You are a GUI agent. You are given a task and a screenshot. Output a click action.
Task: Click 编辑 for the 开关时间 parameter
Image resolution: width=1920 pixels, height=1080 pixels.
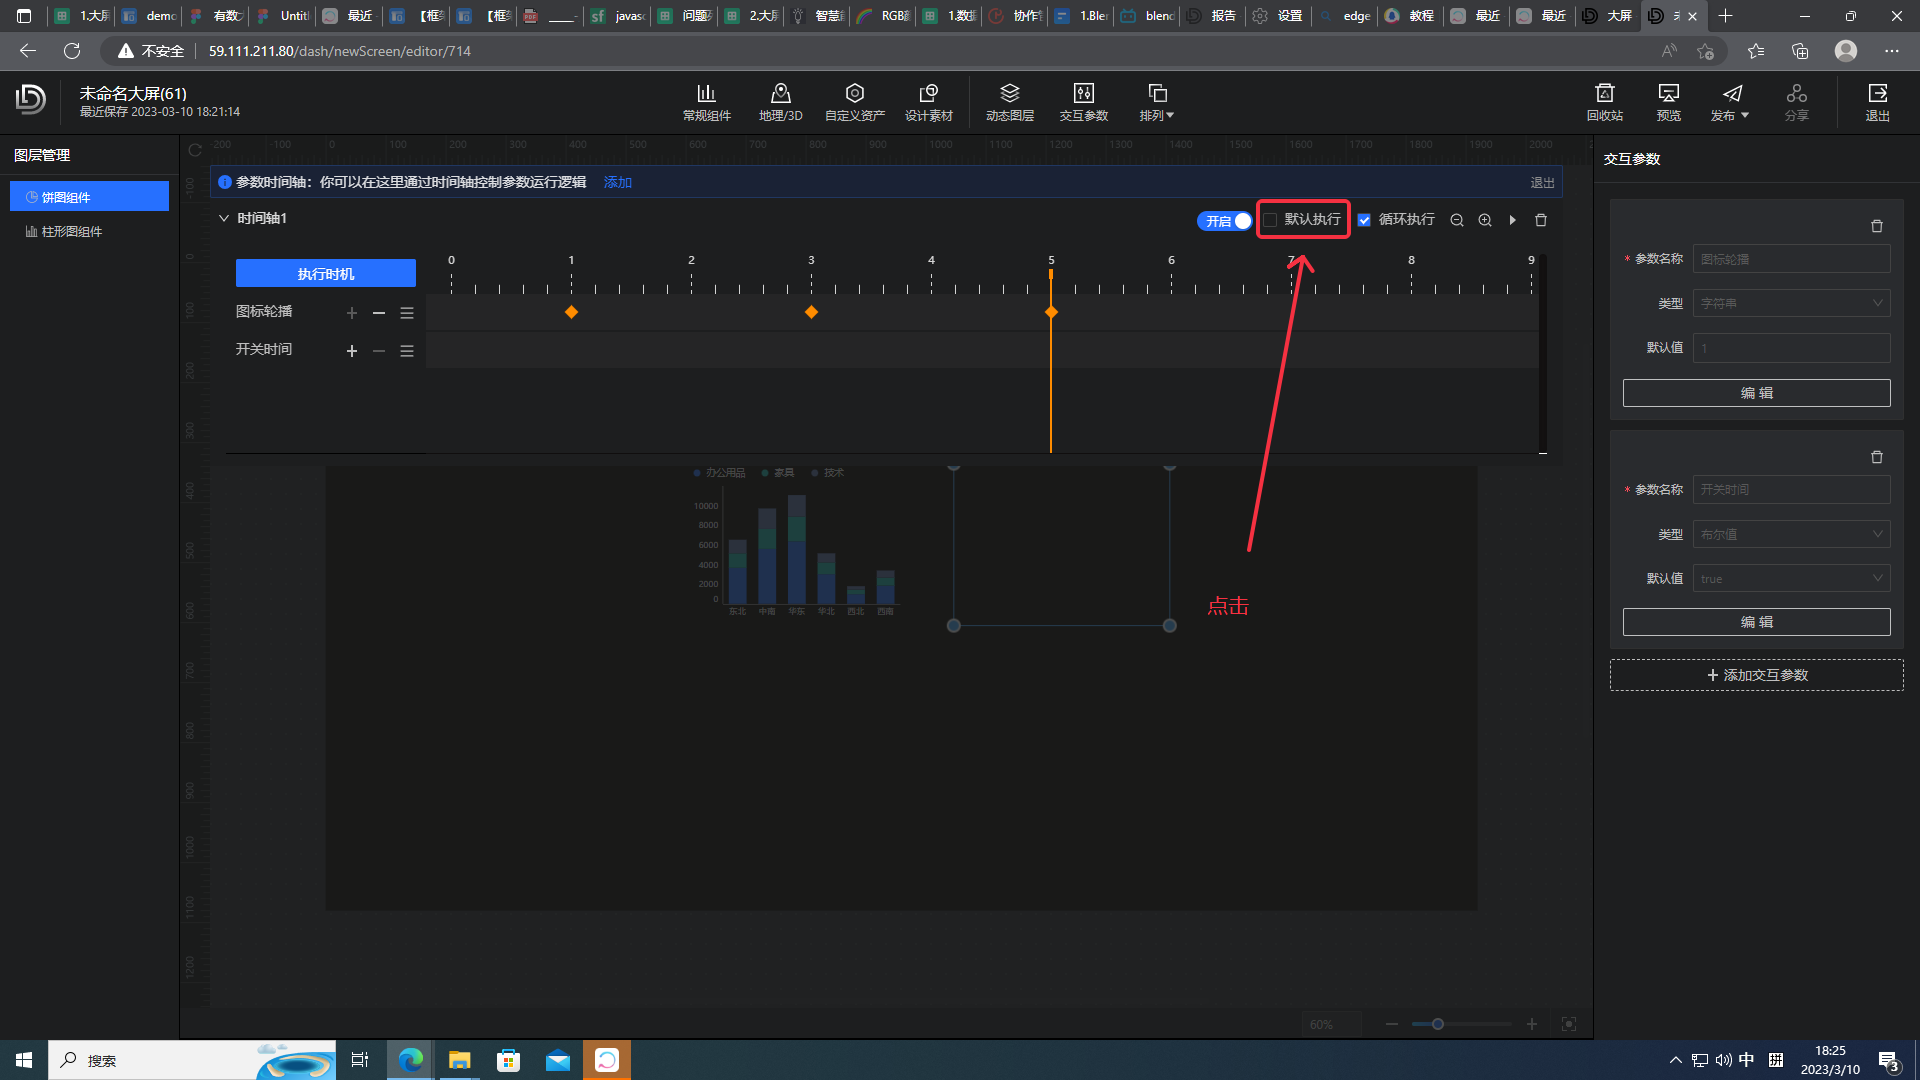[x=1756, y=622]
